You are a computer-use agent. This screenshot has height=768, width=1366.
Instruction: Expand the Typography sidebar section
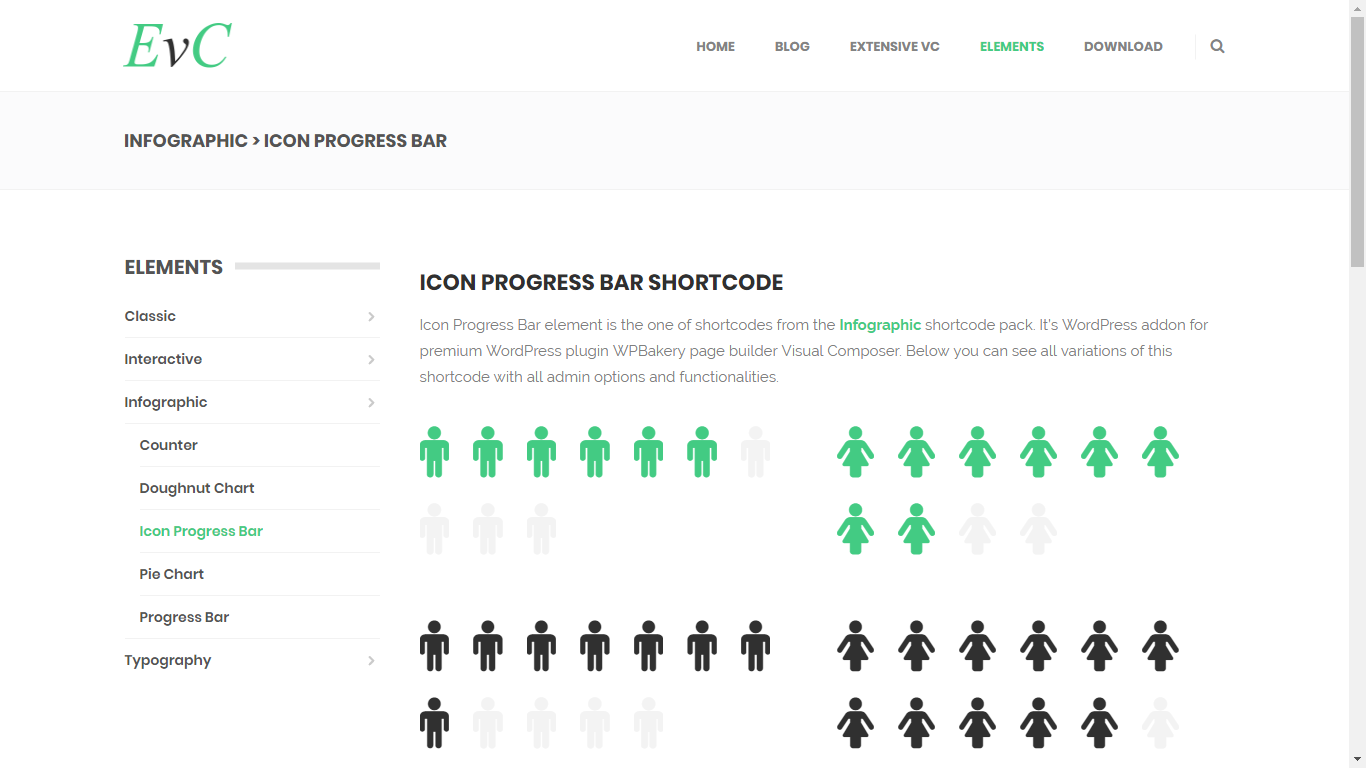(167, 660)
